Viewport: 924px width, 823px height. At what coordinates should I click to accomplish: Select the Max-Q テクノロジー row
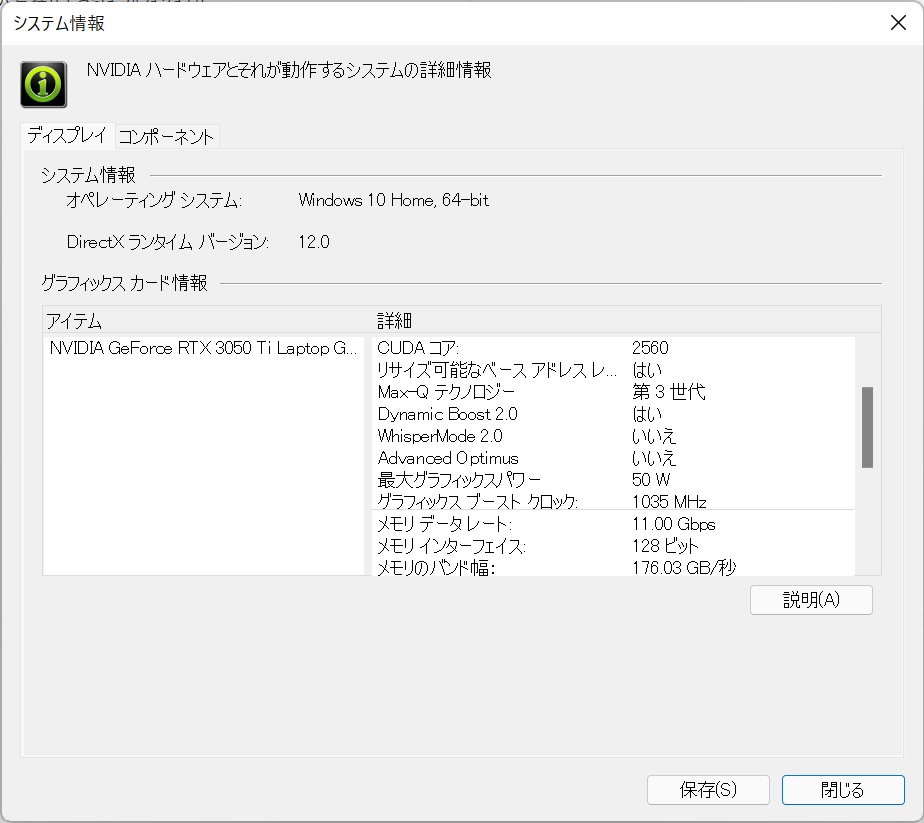(613, 392)
